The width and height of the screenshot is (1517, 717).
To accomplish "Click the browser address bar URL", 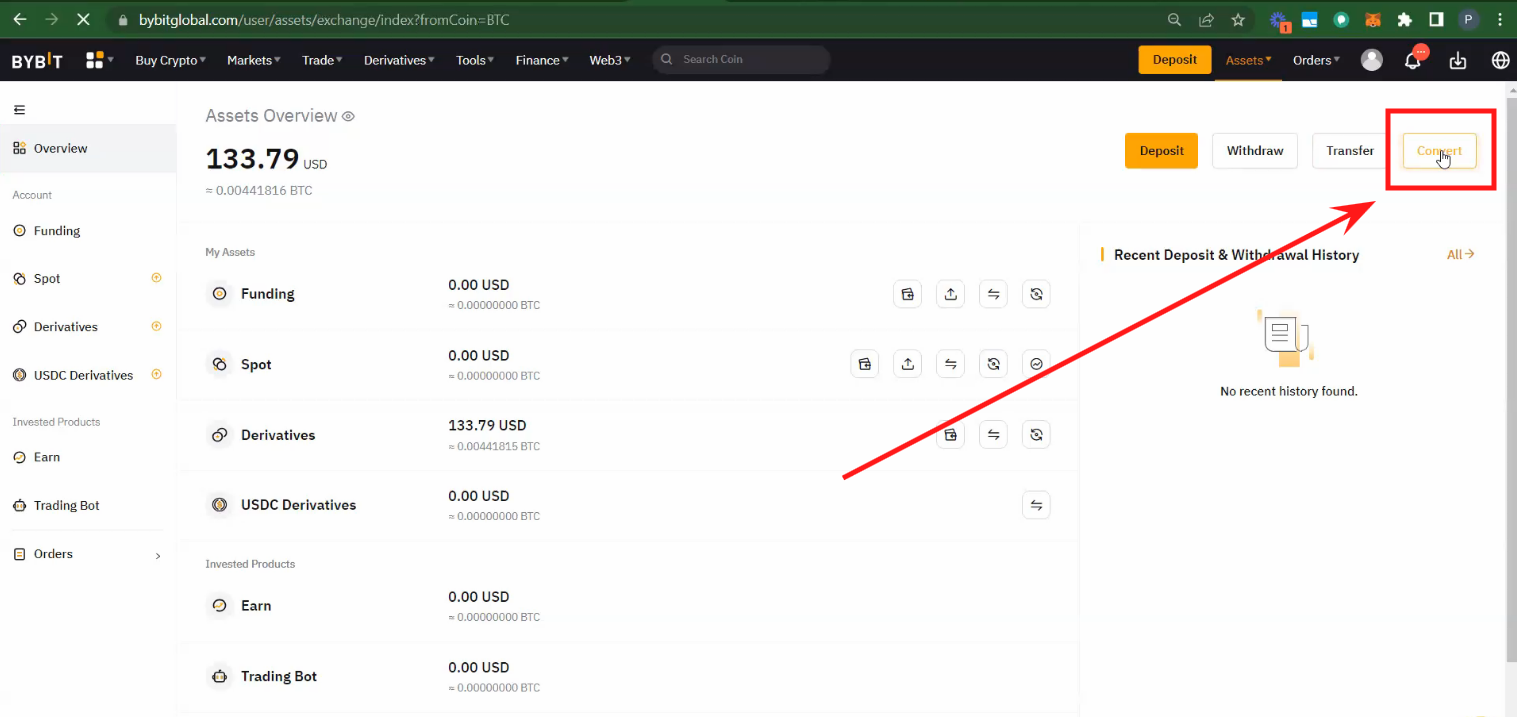I will pos(324,20).
